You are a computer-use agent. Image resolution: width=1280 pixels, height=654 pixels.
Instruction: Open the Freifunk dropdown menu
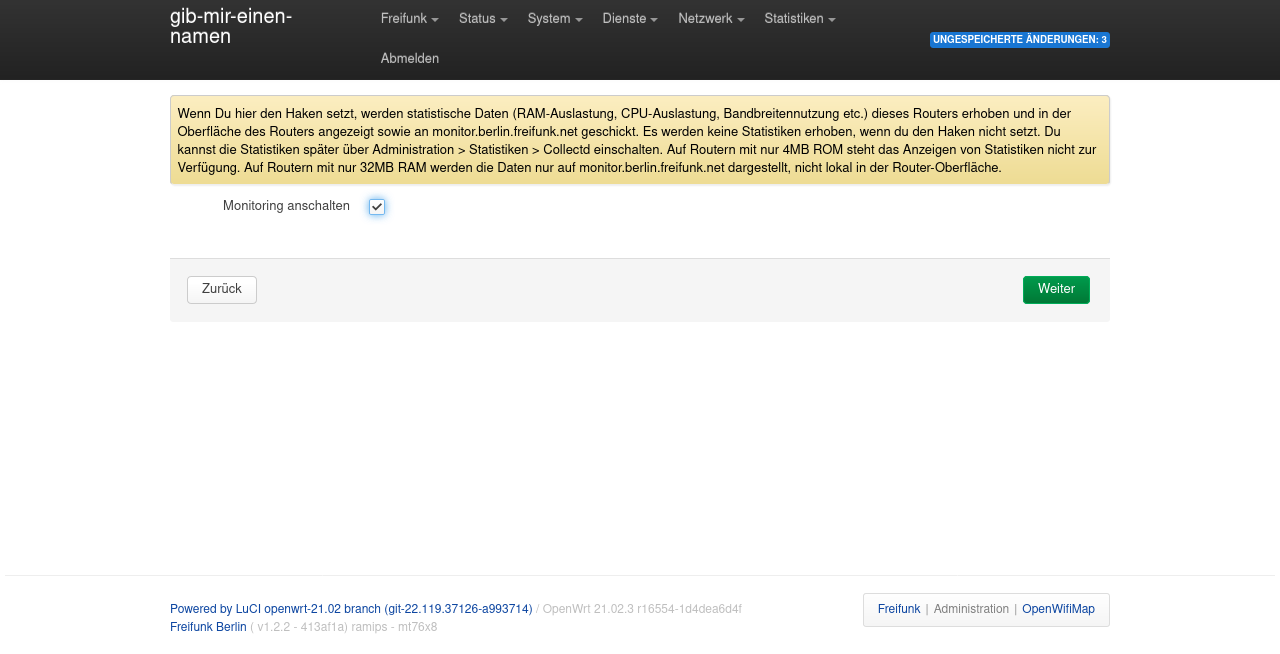pos(409,19)
